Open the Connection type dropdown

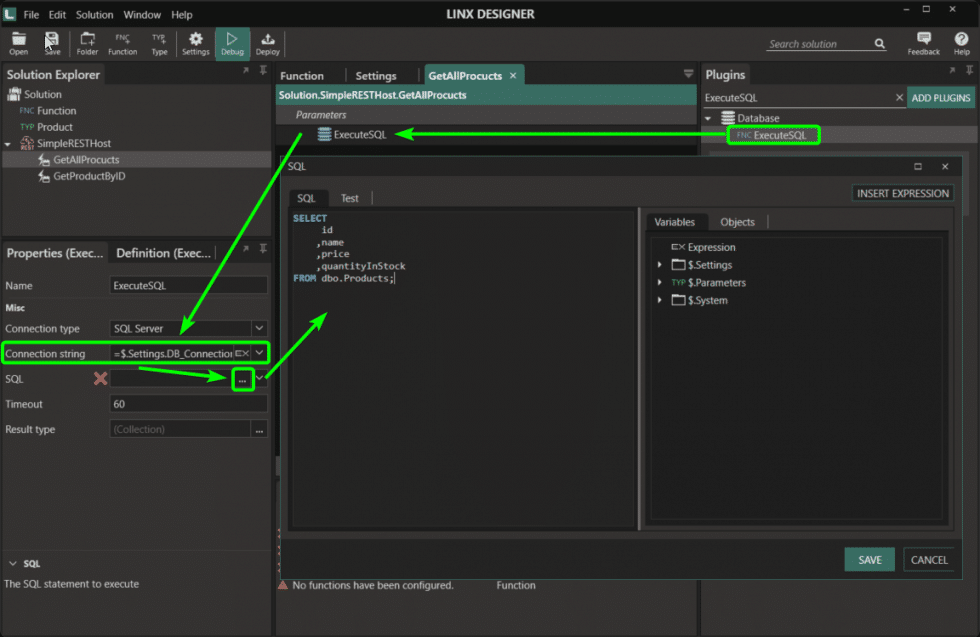click(x=260, y=328)
